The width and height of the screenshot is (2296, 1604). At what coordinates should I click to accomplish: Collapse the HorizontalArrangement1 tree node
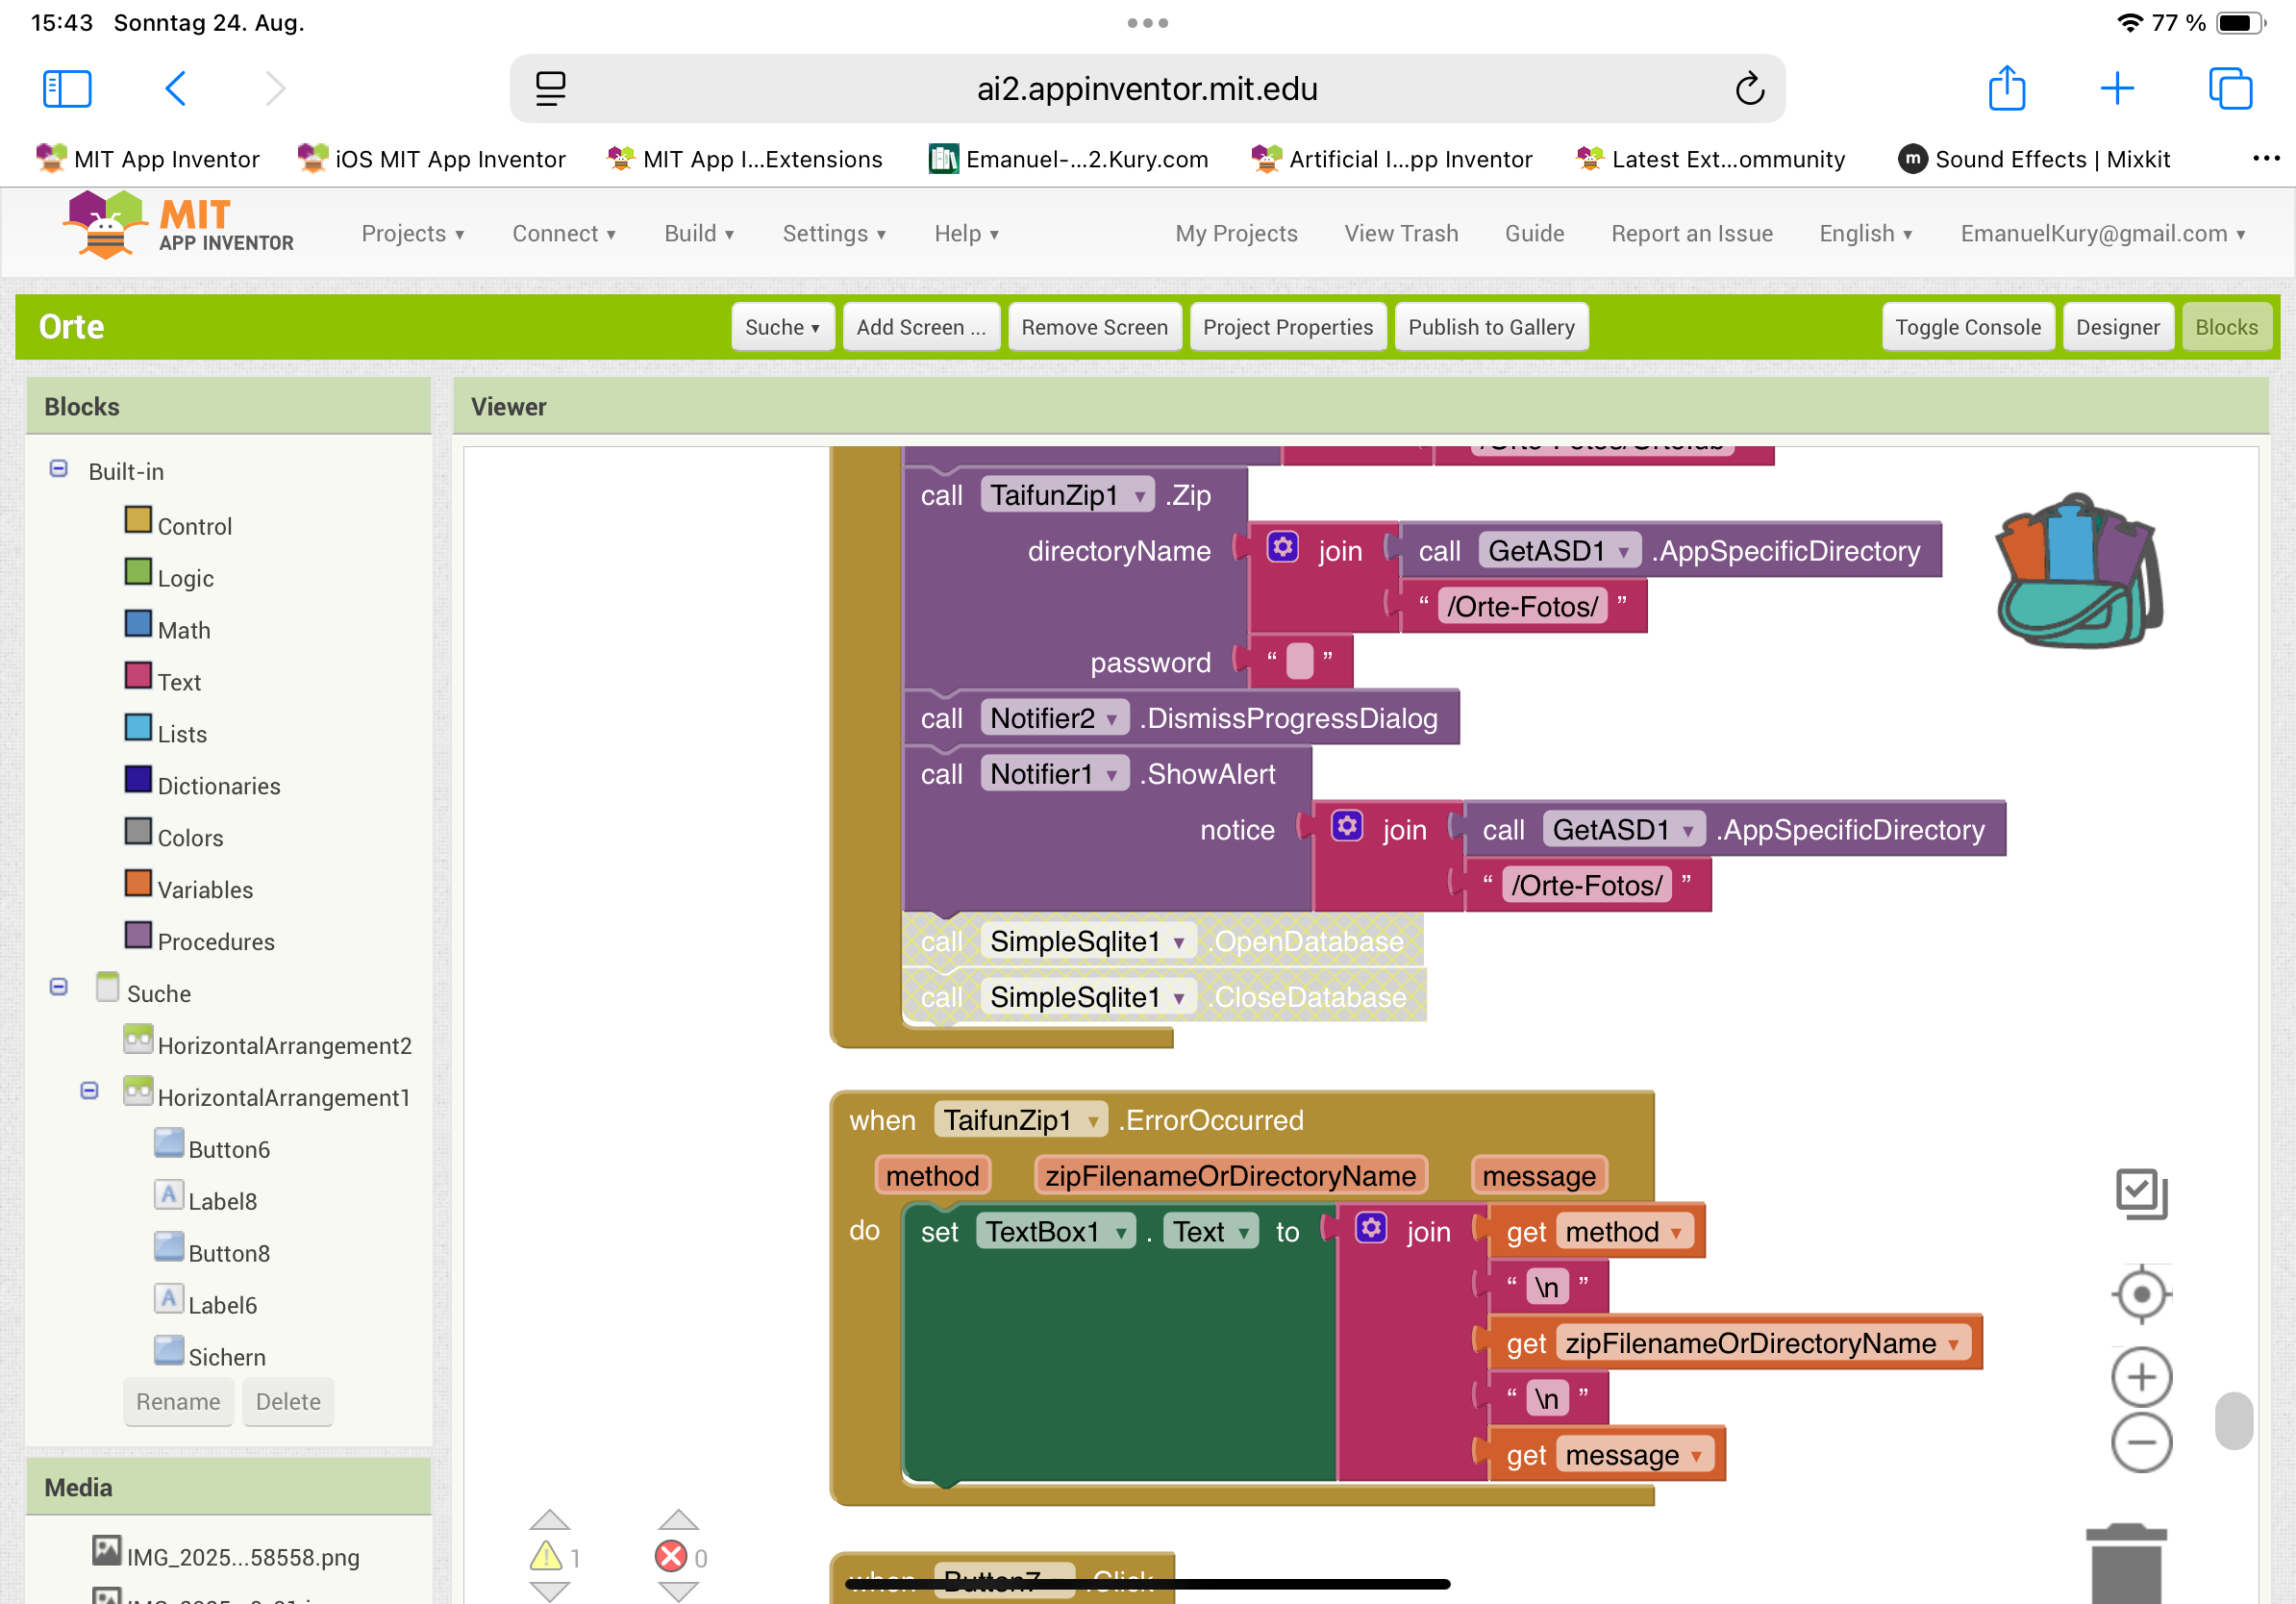tap(90, 1091)
